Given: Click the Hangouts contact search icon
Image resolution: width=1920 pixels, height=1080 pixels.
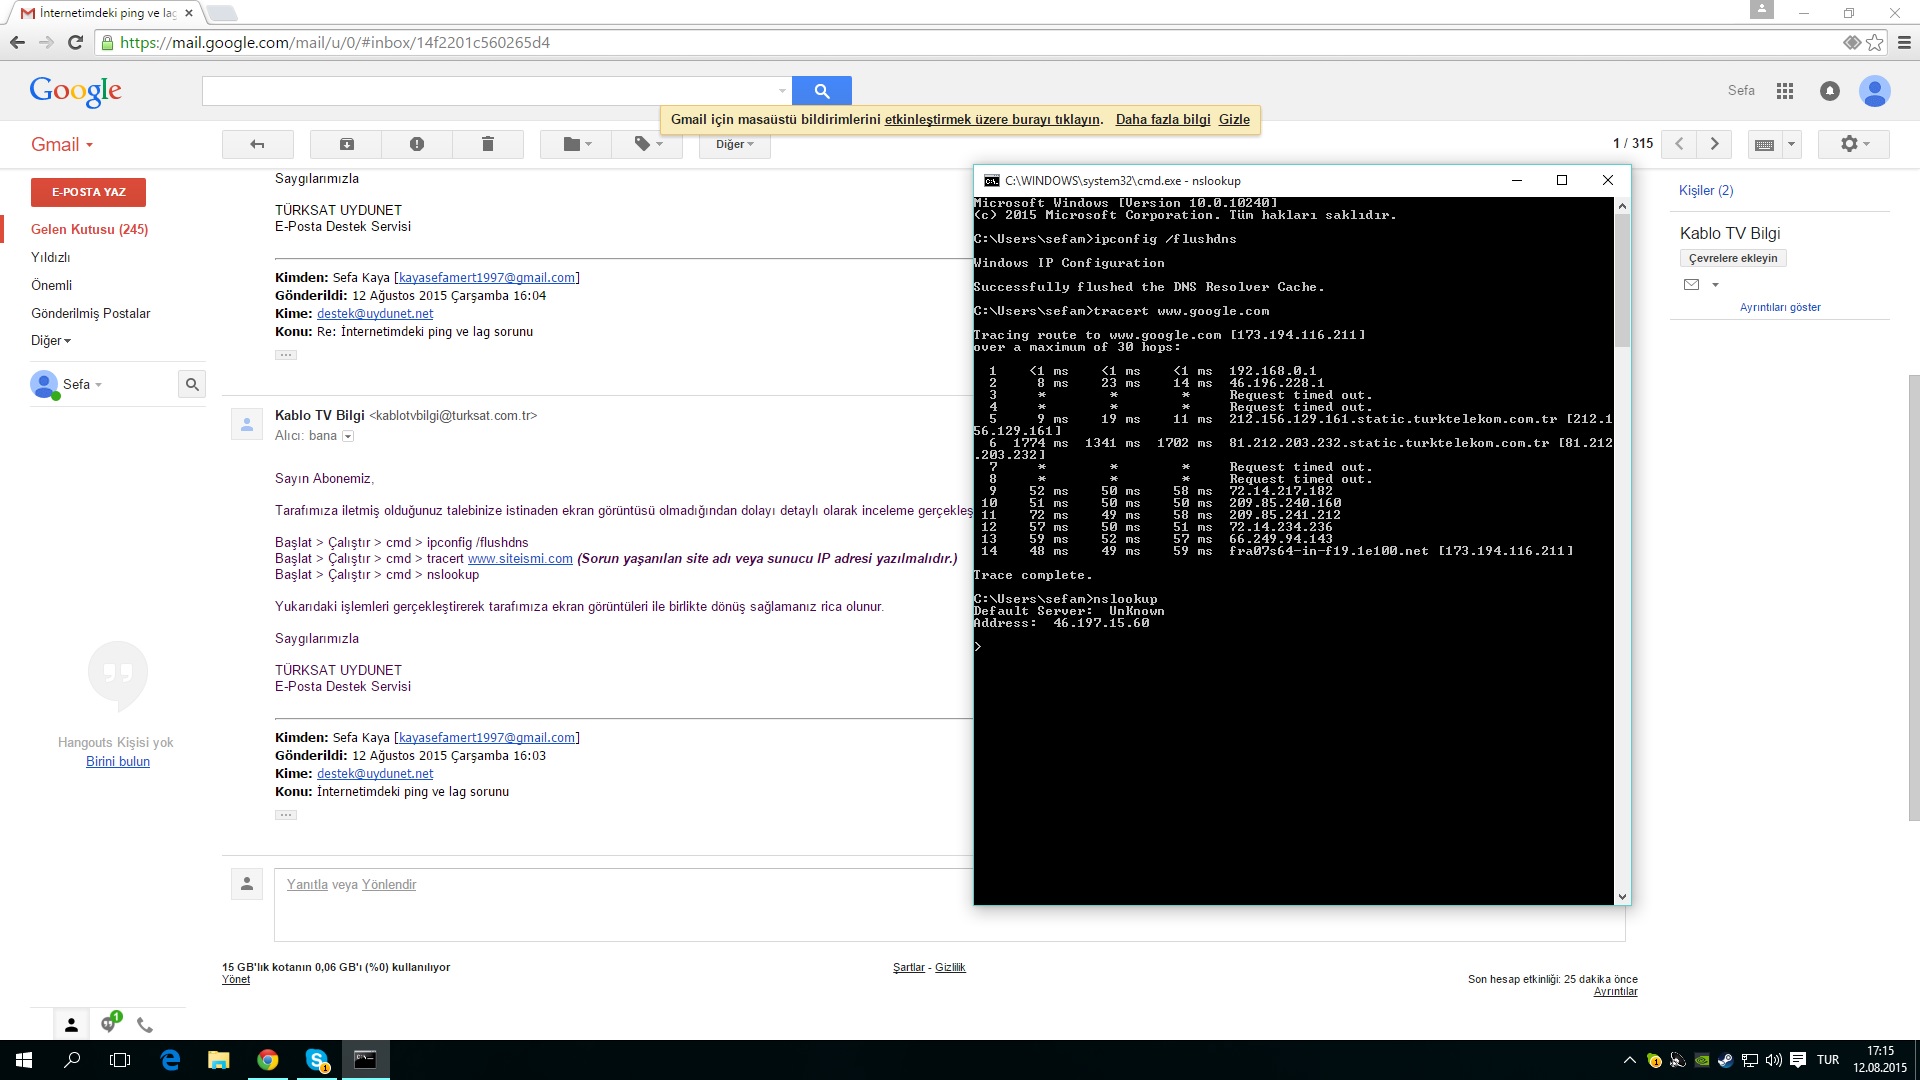Looking at the screenshot, I should 192,384.
